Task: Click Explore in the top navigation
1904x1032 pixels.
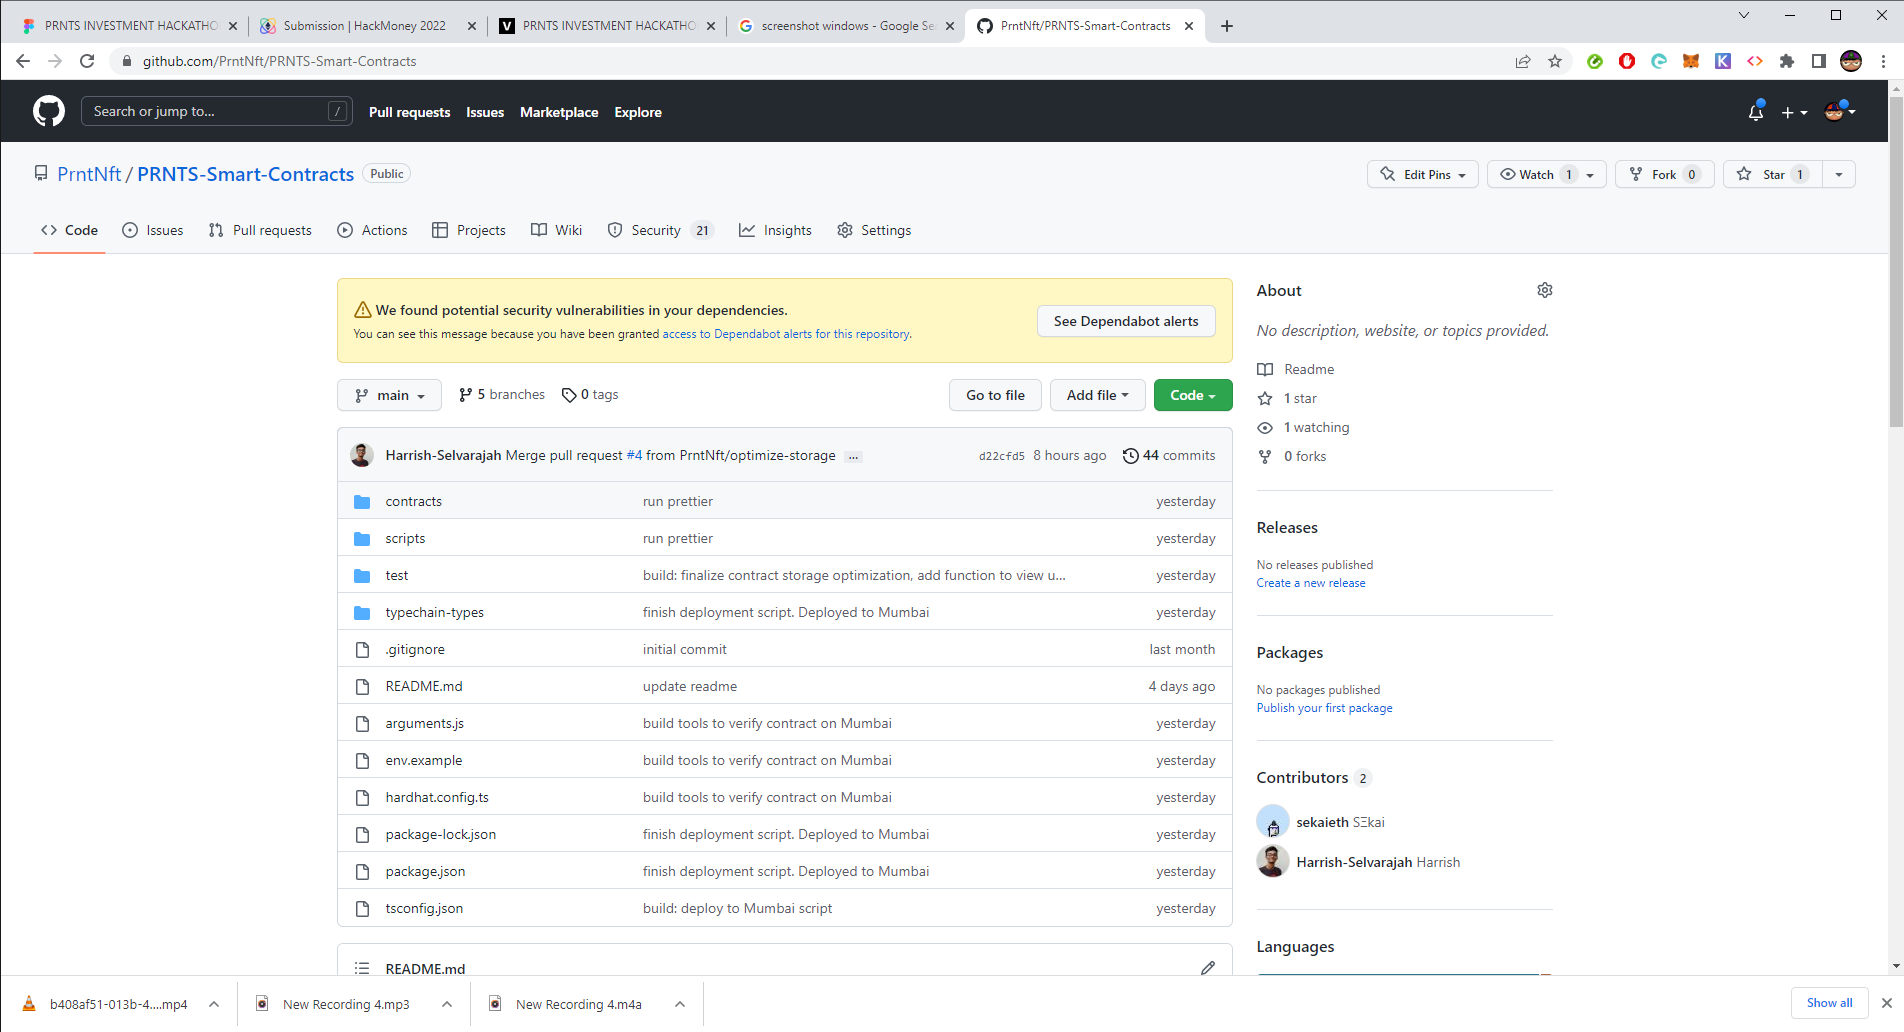Action: point(638,112)
